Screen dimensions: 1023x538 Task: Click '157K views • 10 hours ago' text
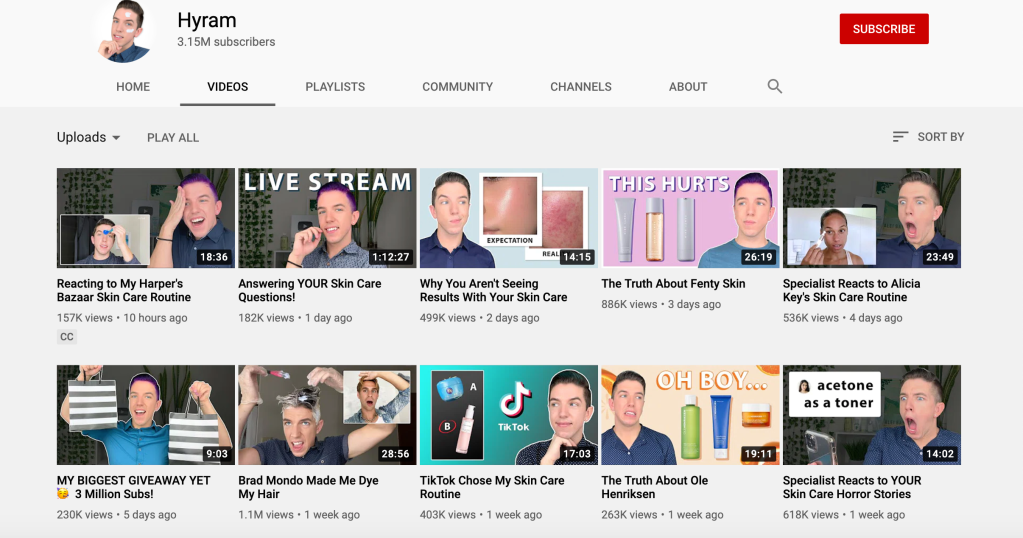click(x=122, y=318)
